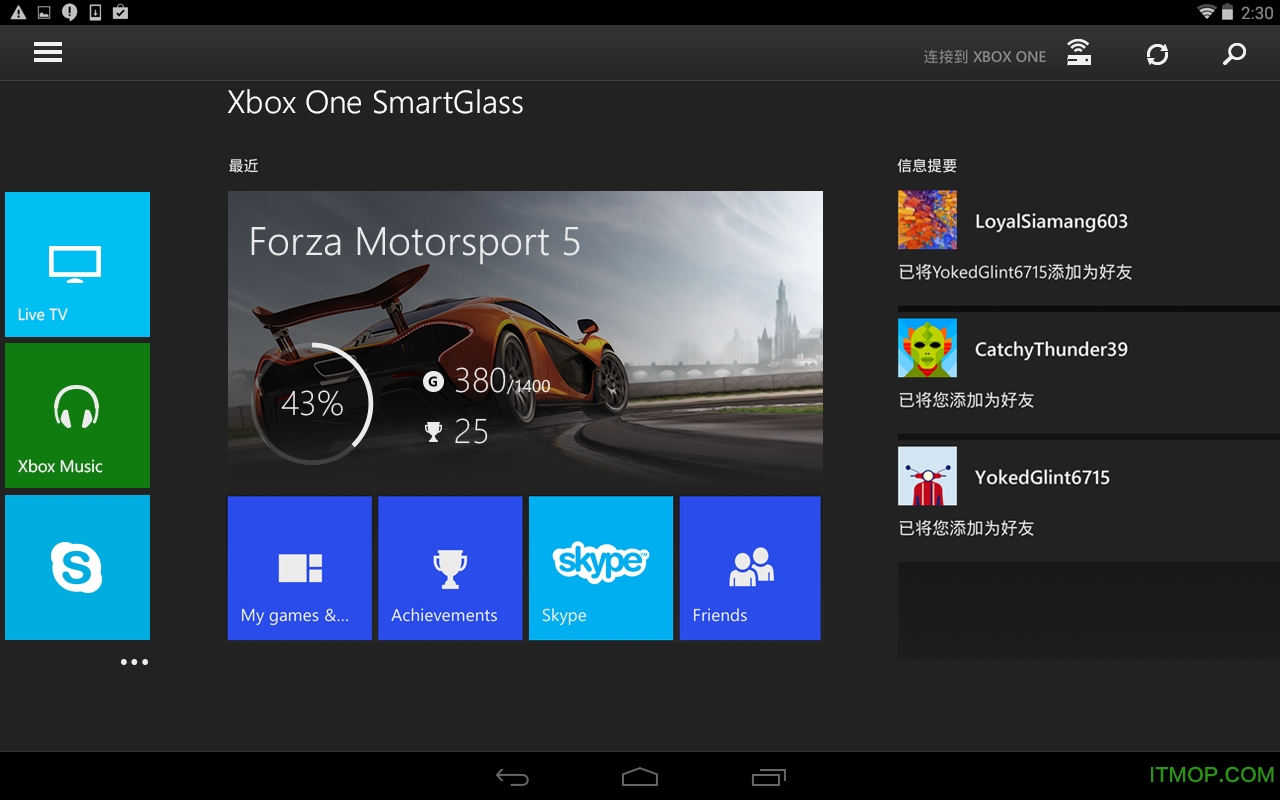The image size is (1280, 800).
Task: Open My games & apps tile
Action: click(x=300, y=568)
